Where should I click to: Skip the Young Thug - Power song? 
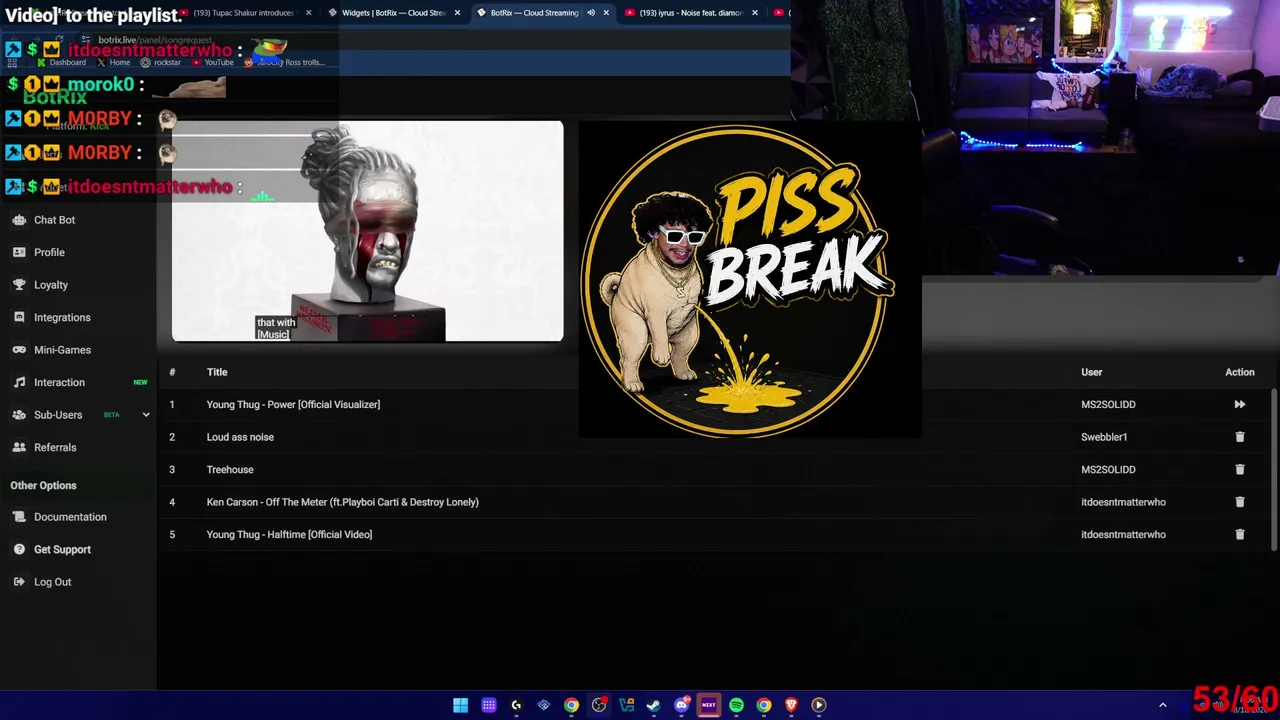pyautogui.click(x=1240, y=404)
